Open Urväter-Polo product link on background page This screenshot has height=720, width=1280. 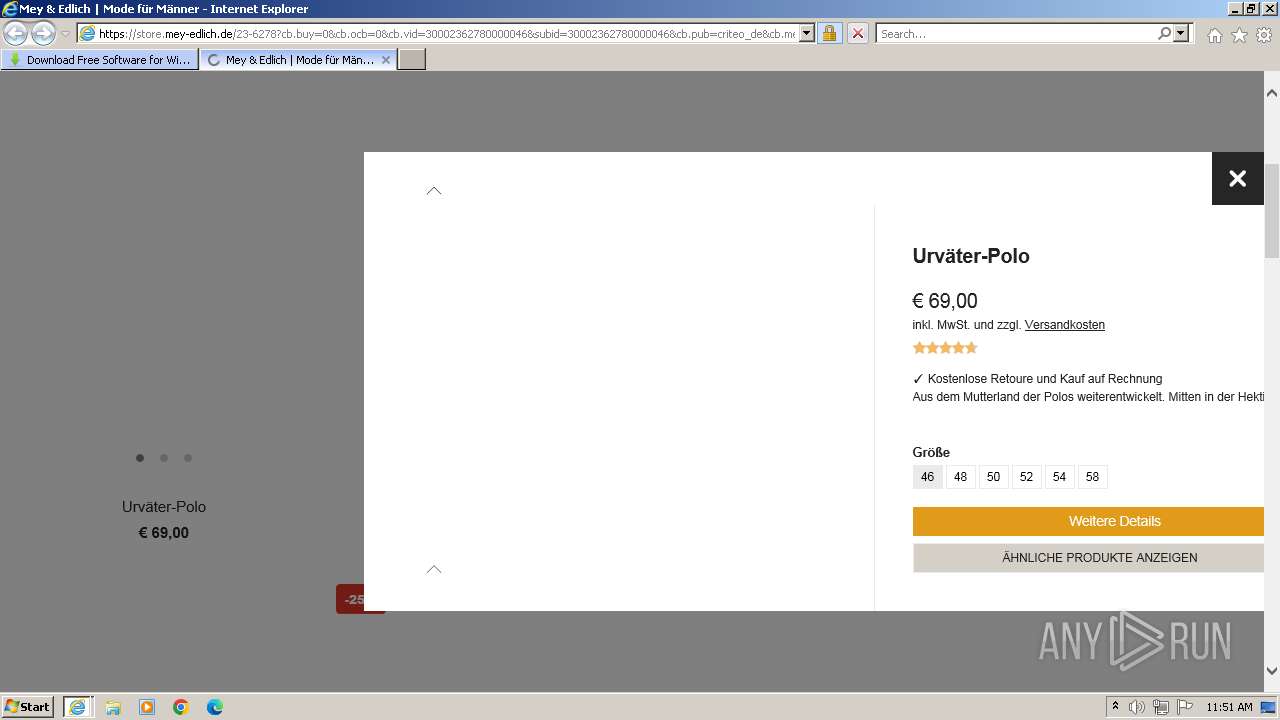coord(164,507)
